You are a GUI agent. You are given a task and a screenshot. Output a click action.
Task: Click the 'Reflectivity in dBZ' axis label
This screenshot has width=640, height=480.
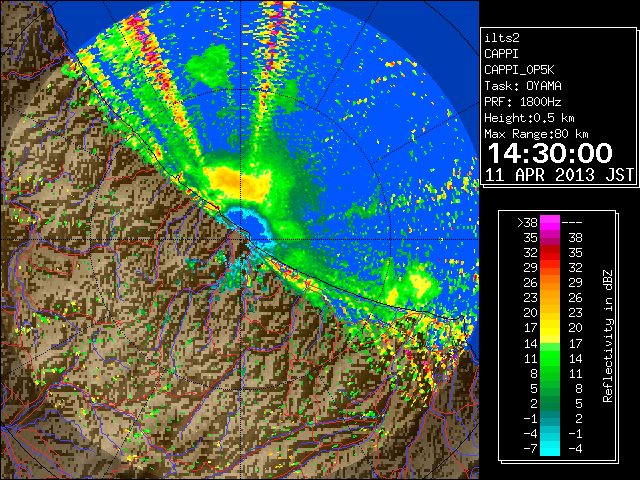coord(608,336)
